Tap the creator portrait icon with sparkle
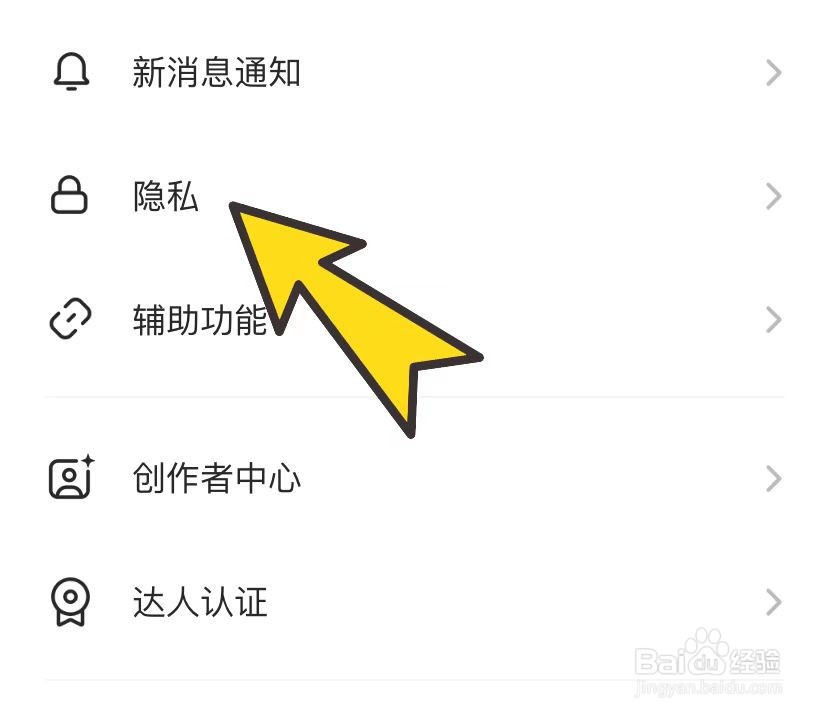828x716 pixels. point(71,477)
